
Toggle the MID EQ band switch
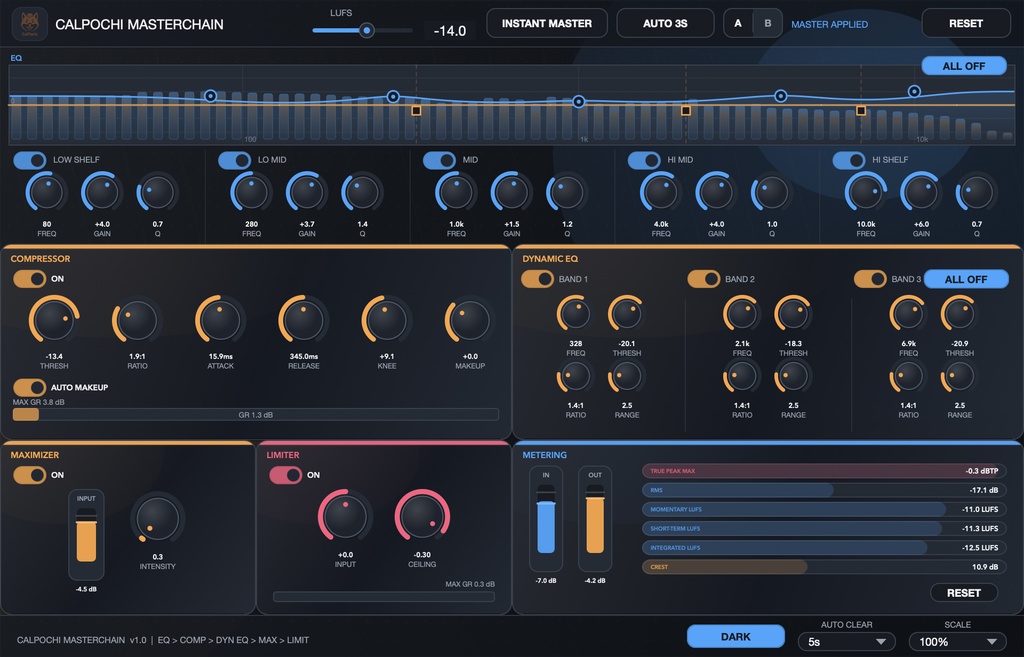click(439, 160)
